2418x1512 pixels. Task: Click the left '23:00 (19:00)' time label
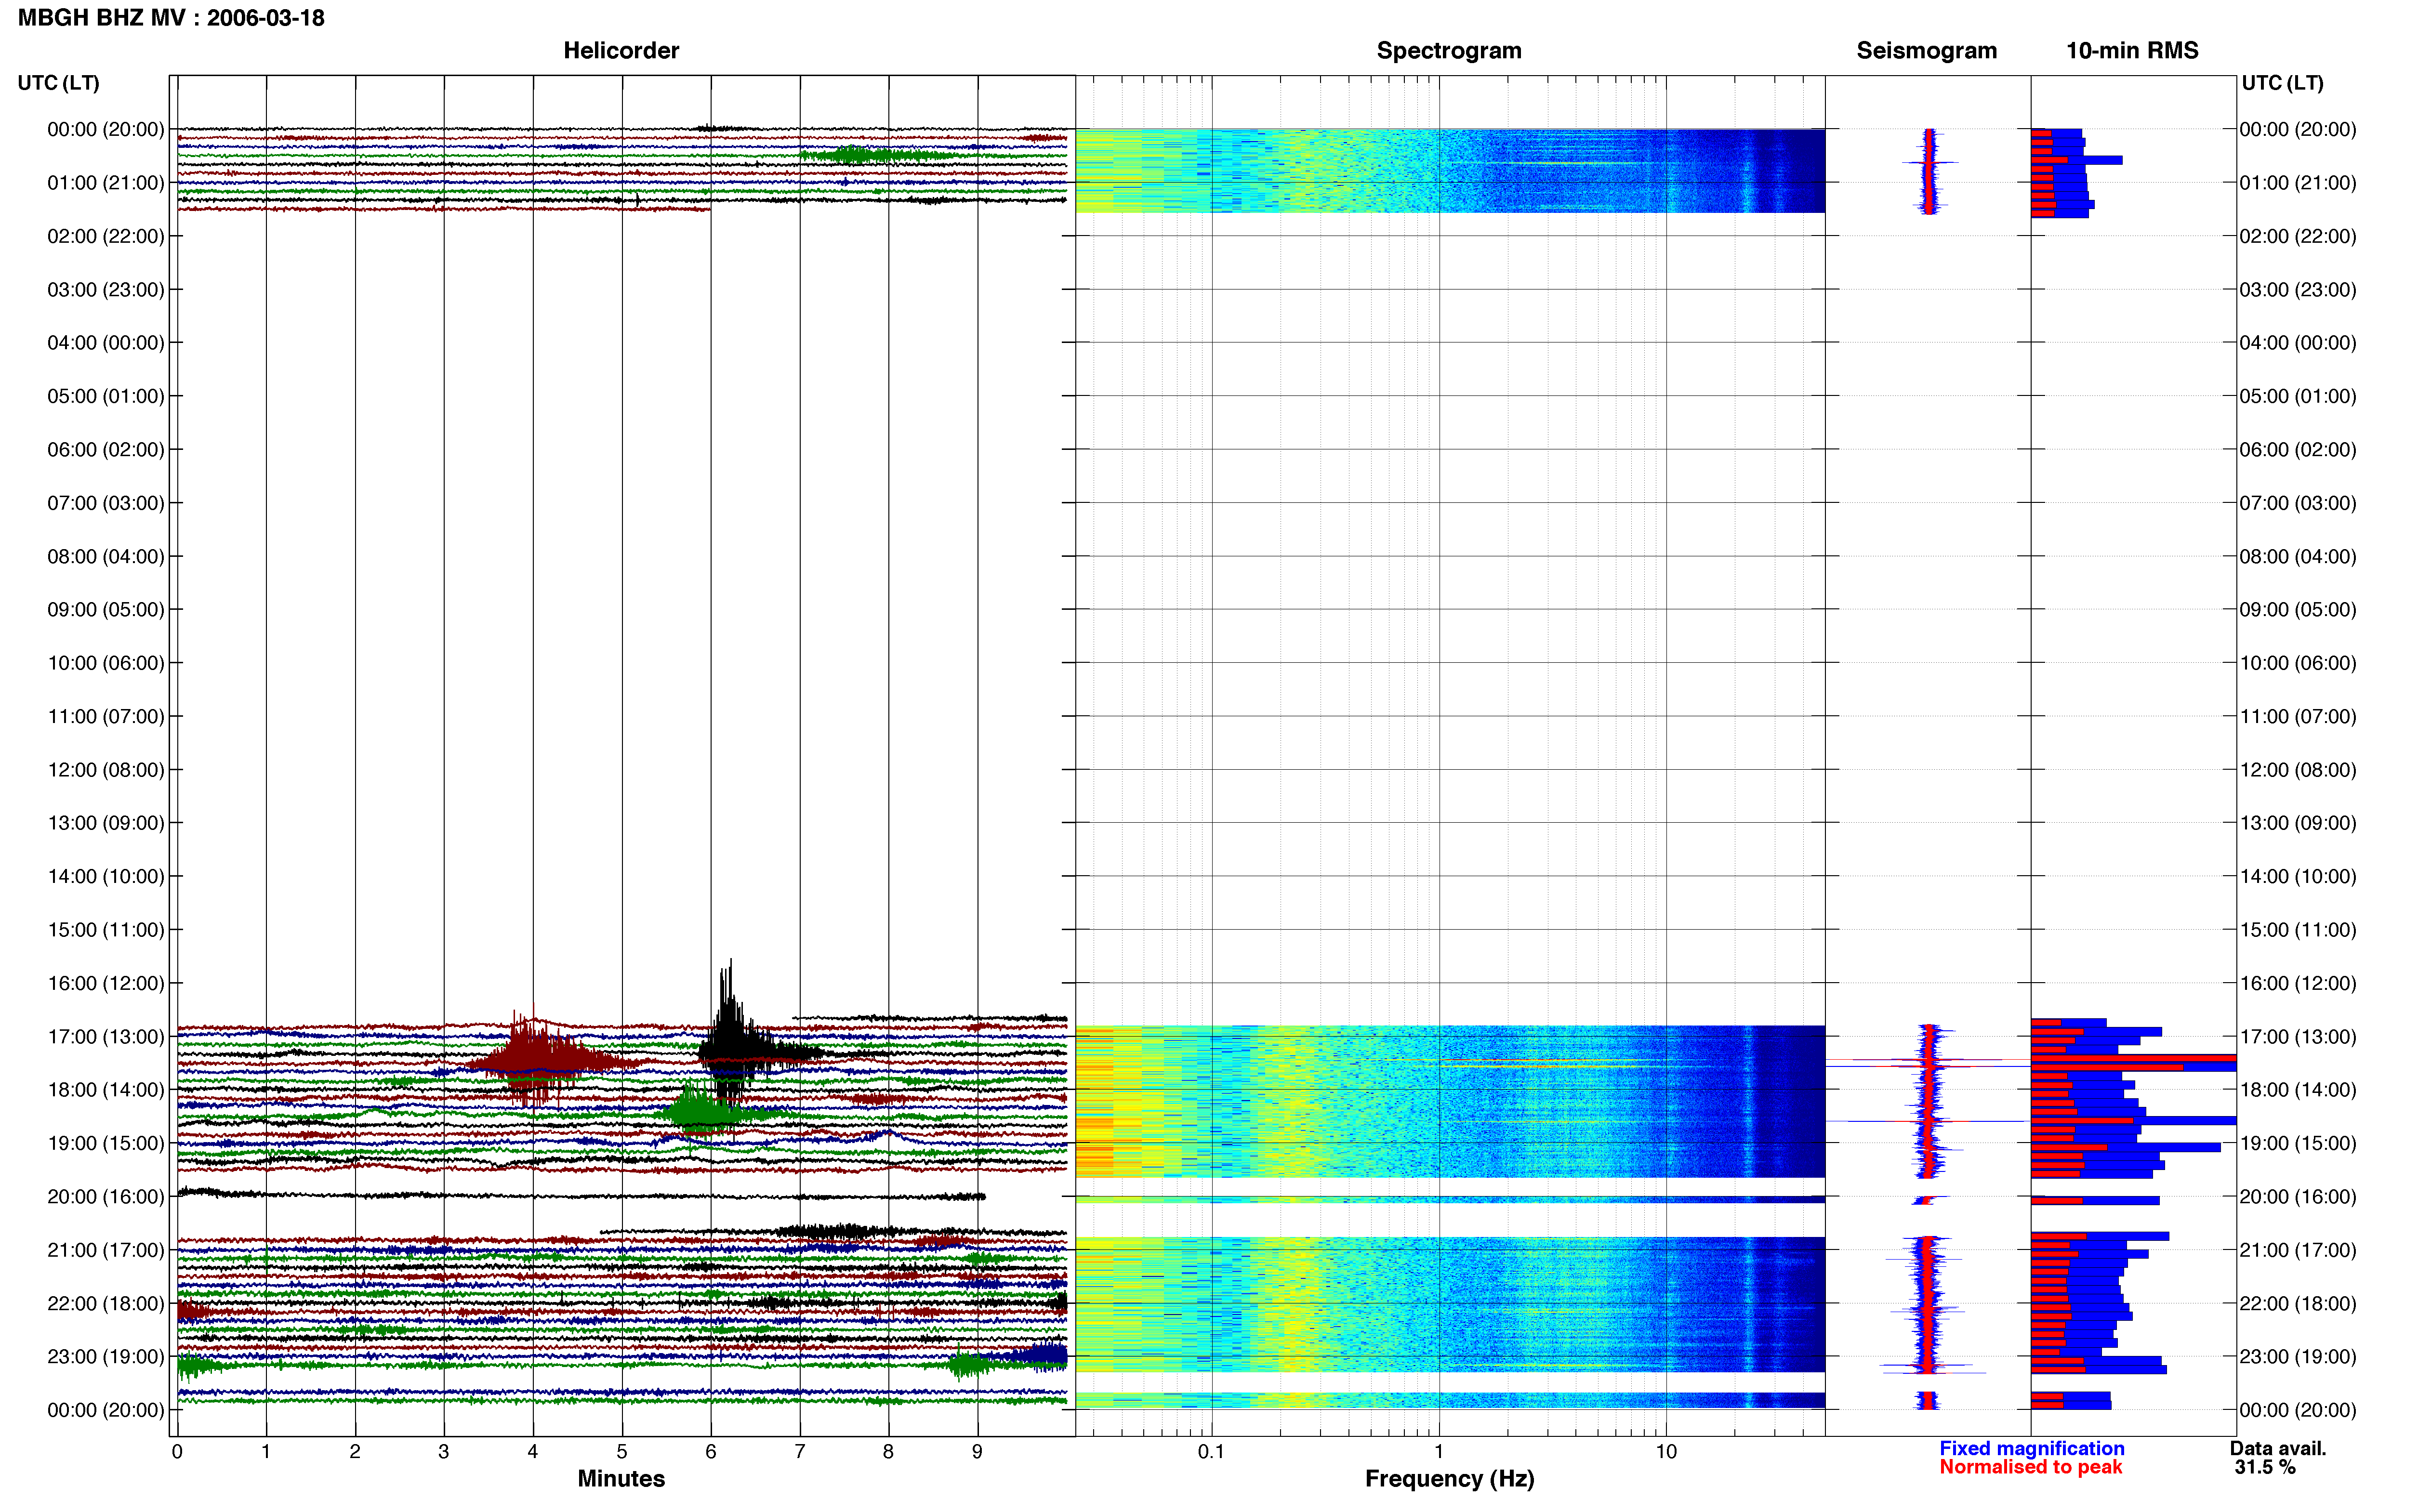[105, 1357]
